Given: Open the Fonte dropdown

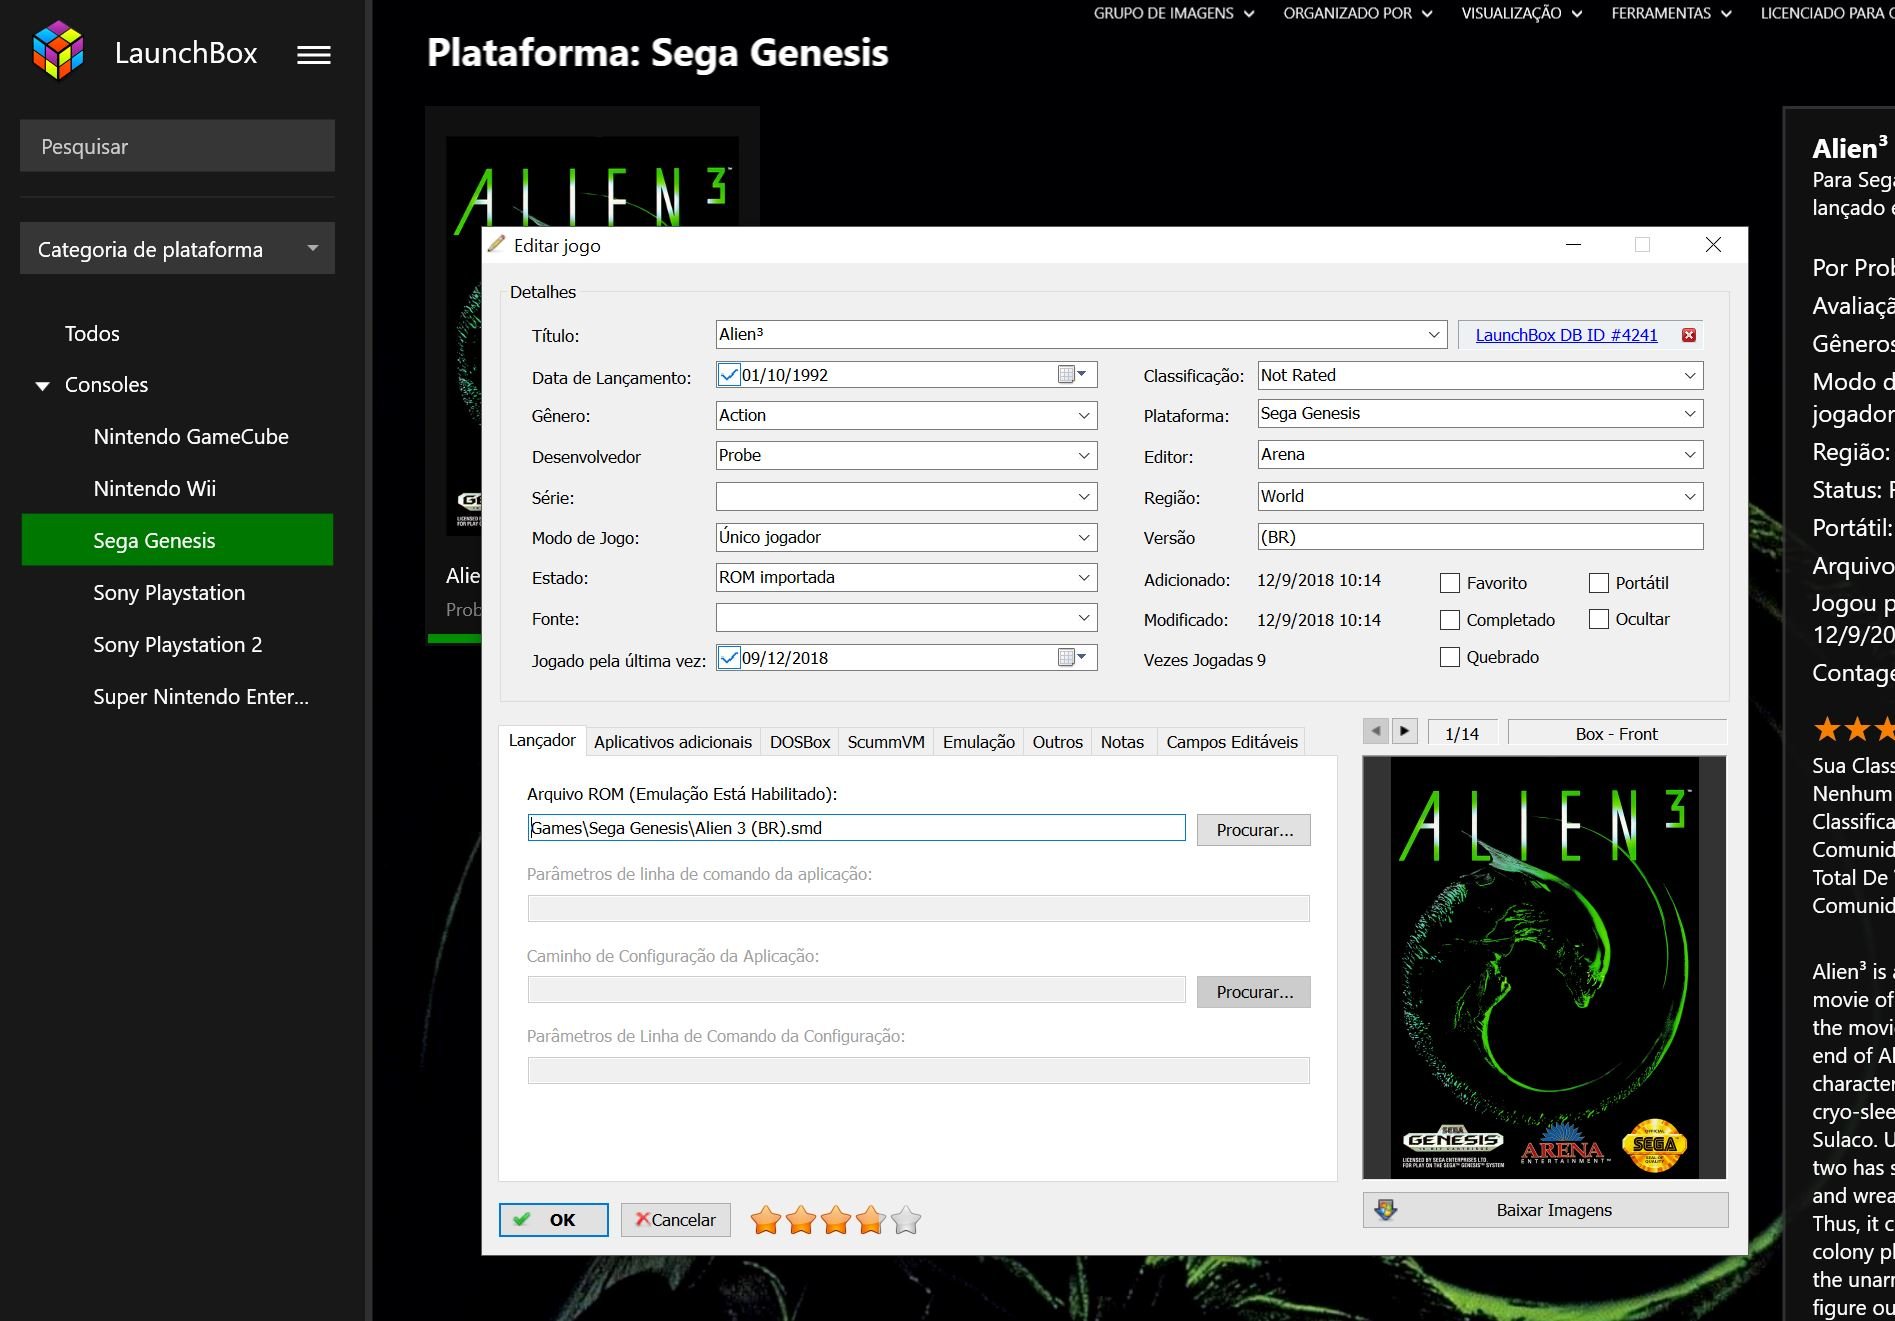Looking at the screenshot, I should click(x=1084, y=618).
